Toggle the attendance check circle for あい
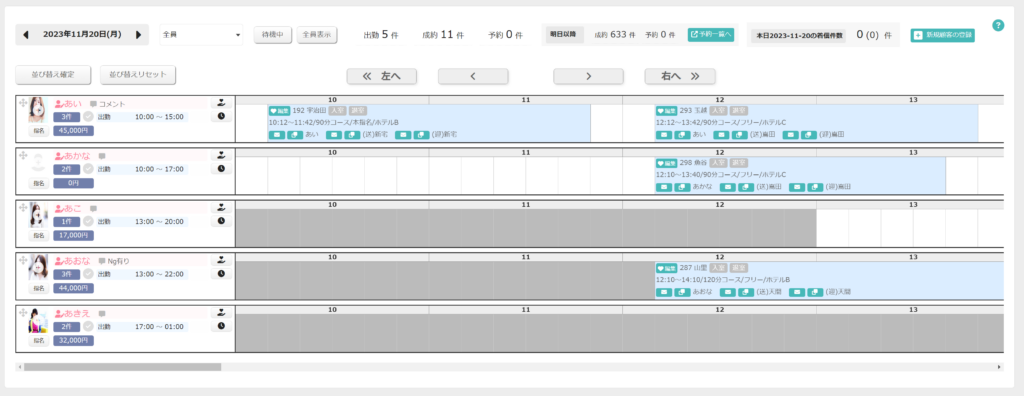The image size is (1024, 396). [88, 117]
